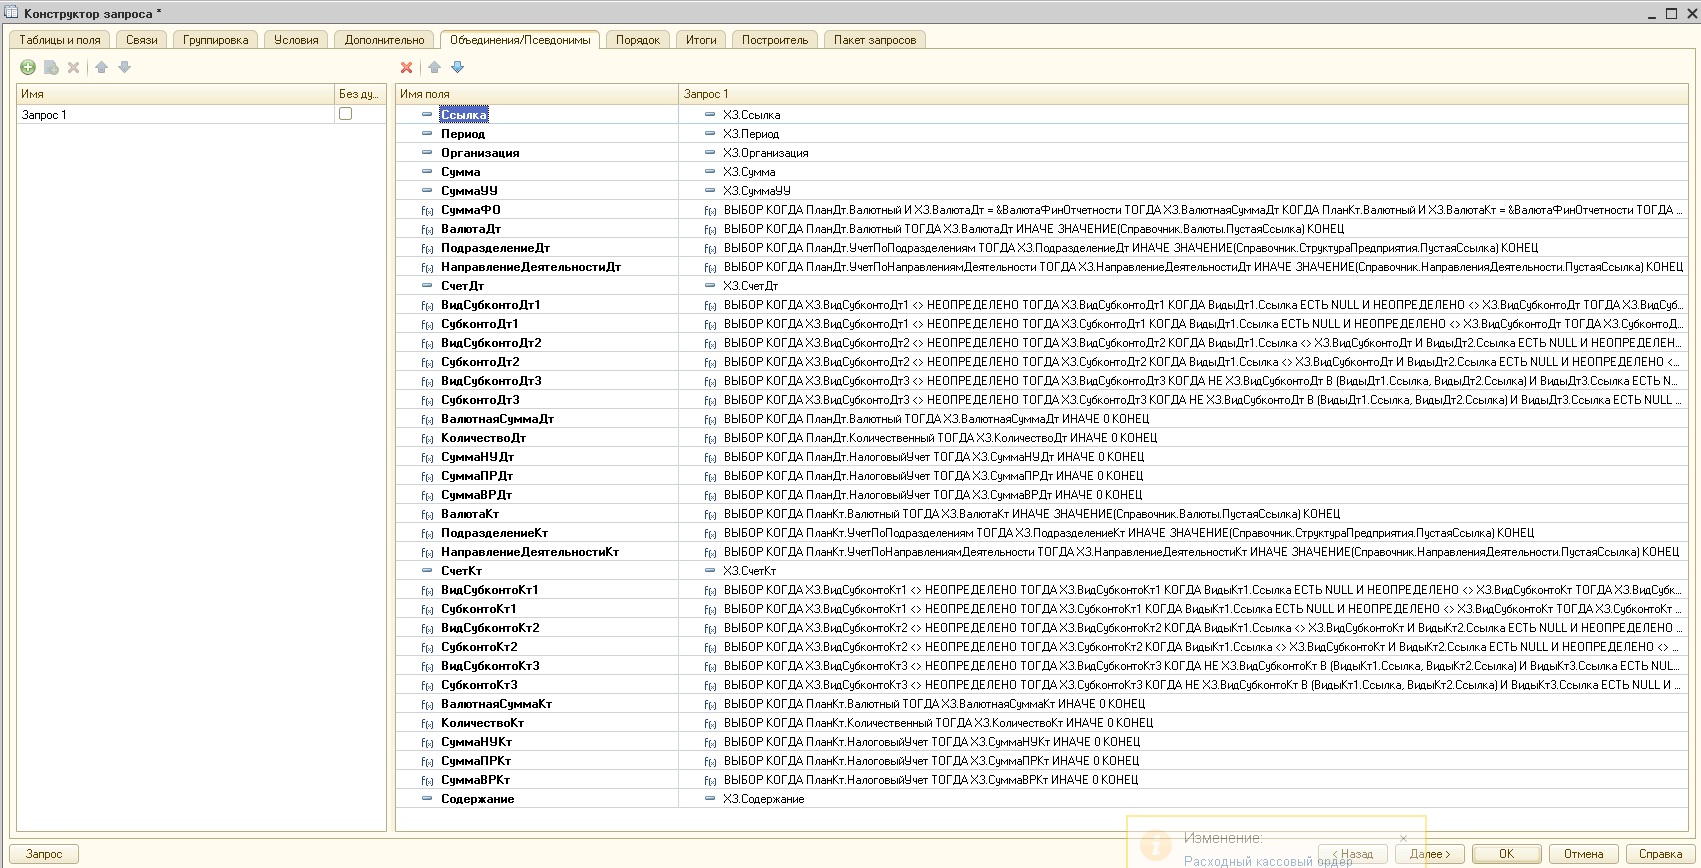Click the f(x) icon beside СуммаНУКт
The height and width of the screenshot is (868, 1701).
(427, 742)
